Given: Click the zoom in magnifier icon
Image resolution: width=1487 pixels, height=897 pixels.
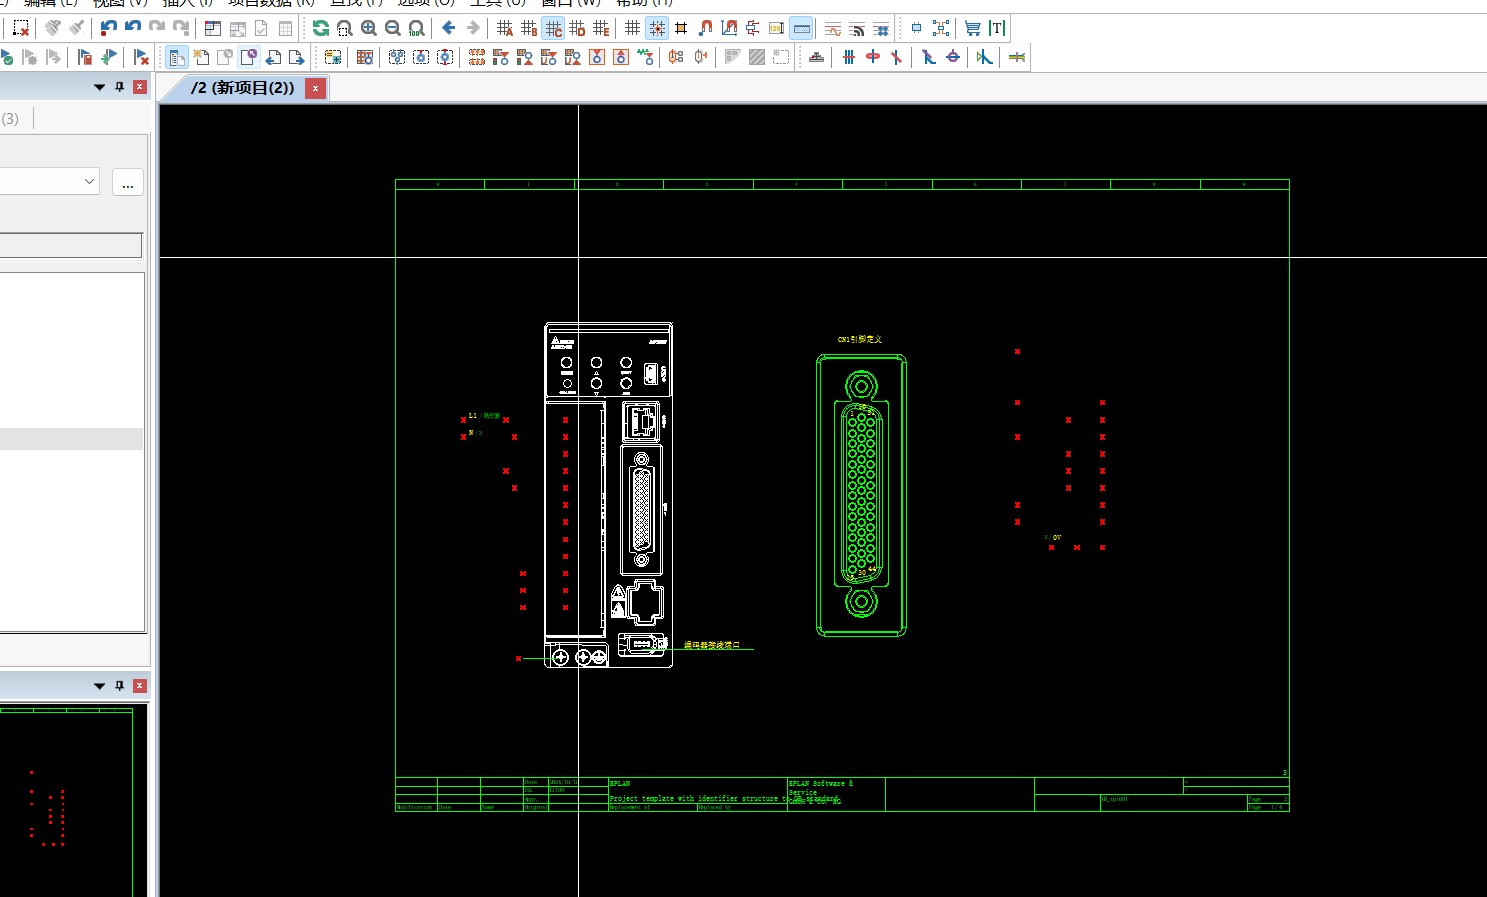Looking at the screenshot, I should click(x=369, y=29).
